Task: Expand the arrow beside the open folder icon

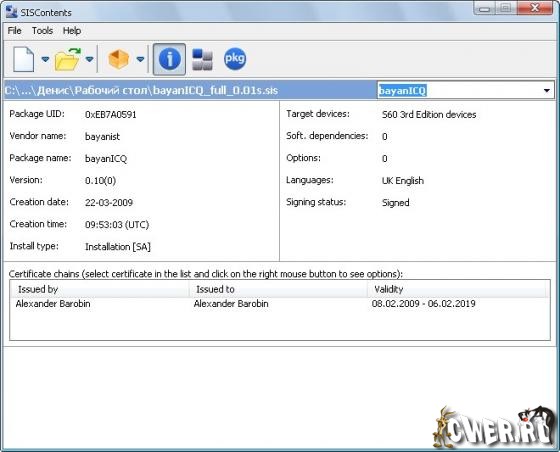Action: 90,59
